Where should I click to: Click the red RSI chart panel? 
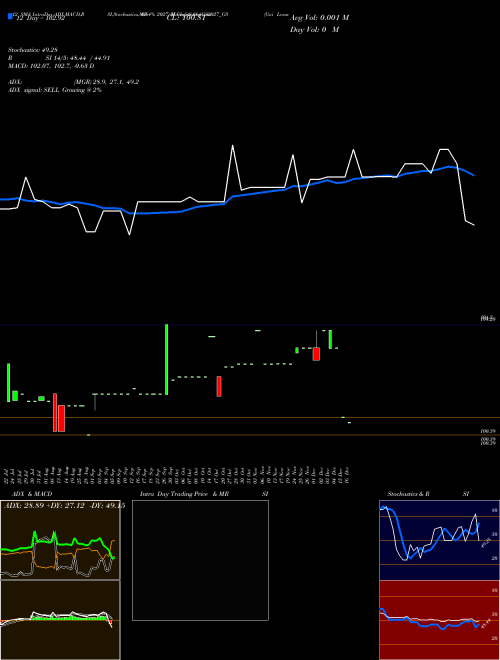[x=439, y=620]
